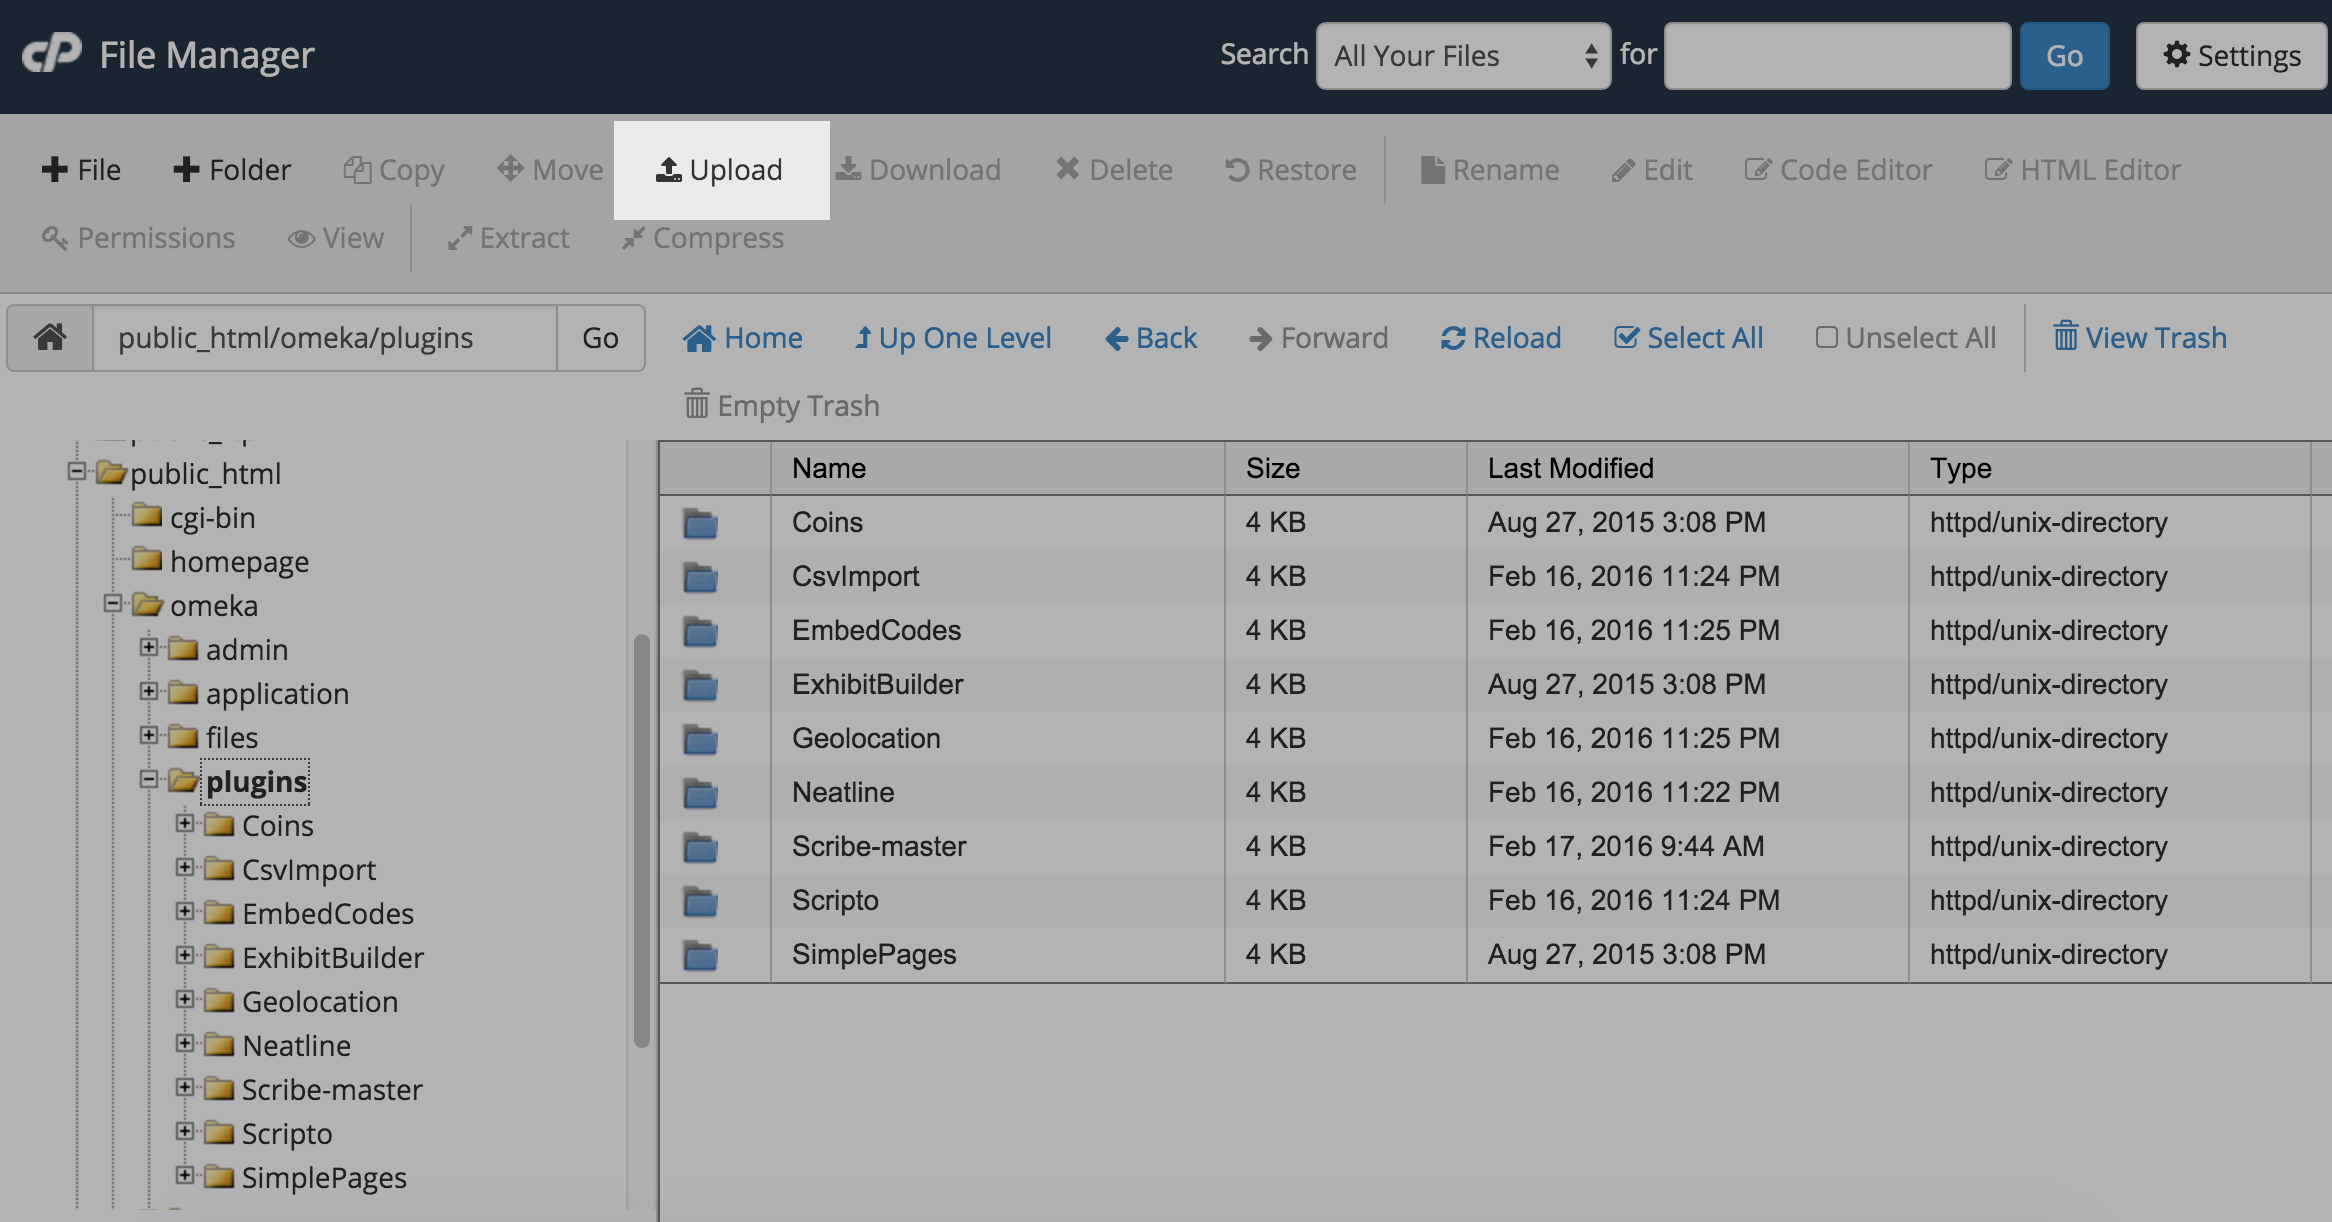The width and height of the screenshot is (2332, 1222).
Task: Click the Forward navigation link
Action: [x=1318, y=338]
